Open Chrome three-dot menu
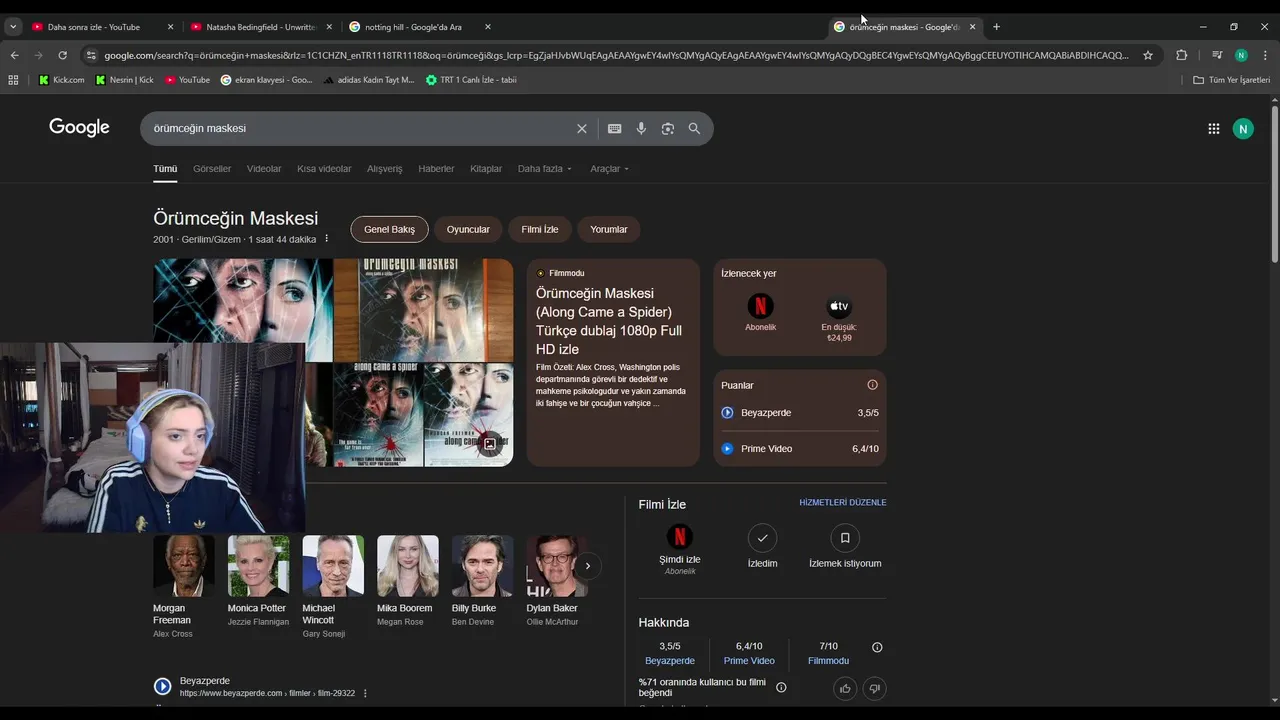This screenshot has width=1280, height=720. tap(1265, 55)
